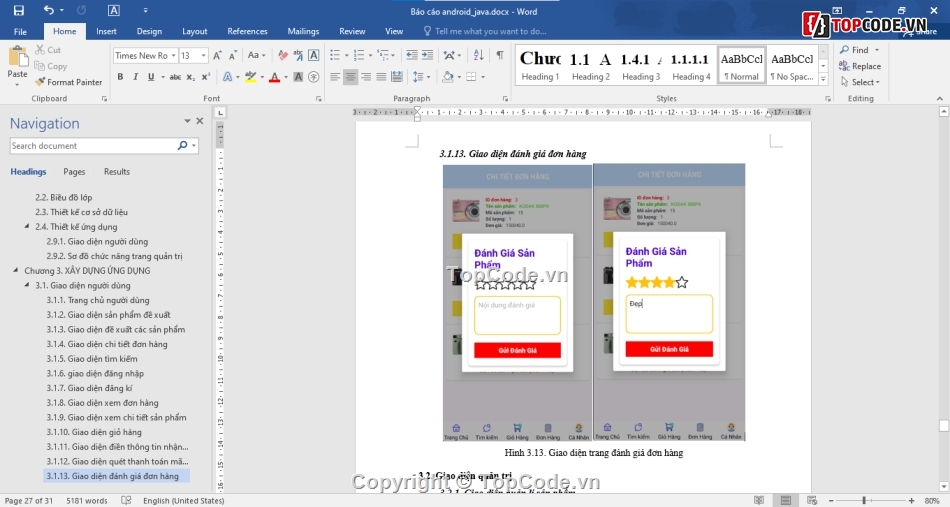Screen dimensions: 950x507
Task: Click the Save icon in title bar
Action: (18, 11)
